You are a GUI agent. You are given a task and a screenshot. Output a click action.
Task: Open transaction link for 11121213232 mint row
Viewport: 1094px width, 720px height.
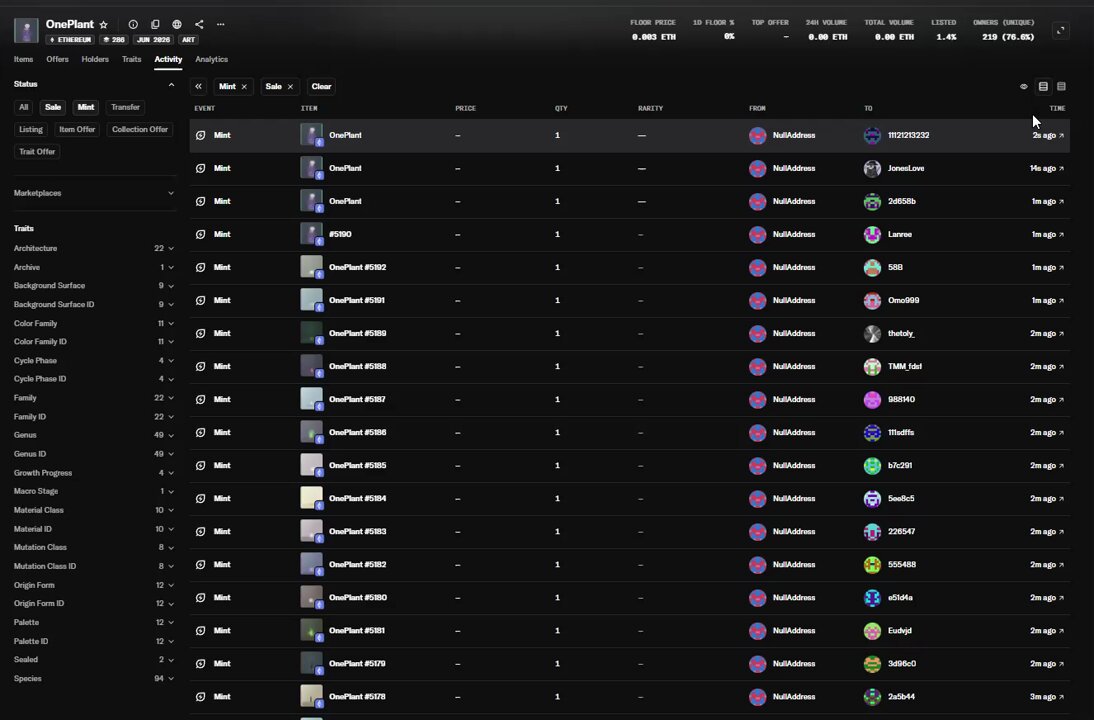click(x=1061, y=135)
